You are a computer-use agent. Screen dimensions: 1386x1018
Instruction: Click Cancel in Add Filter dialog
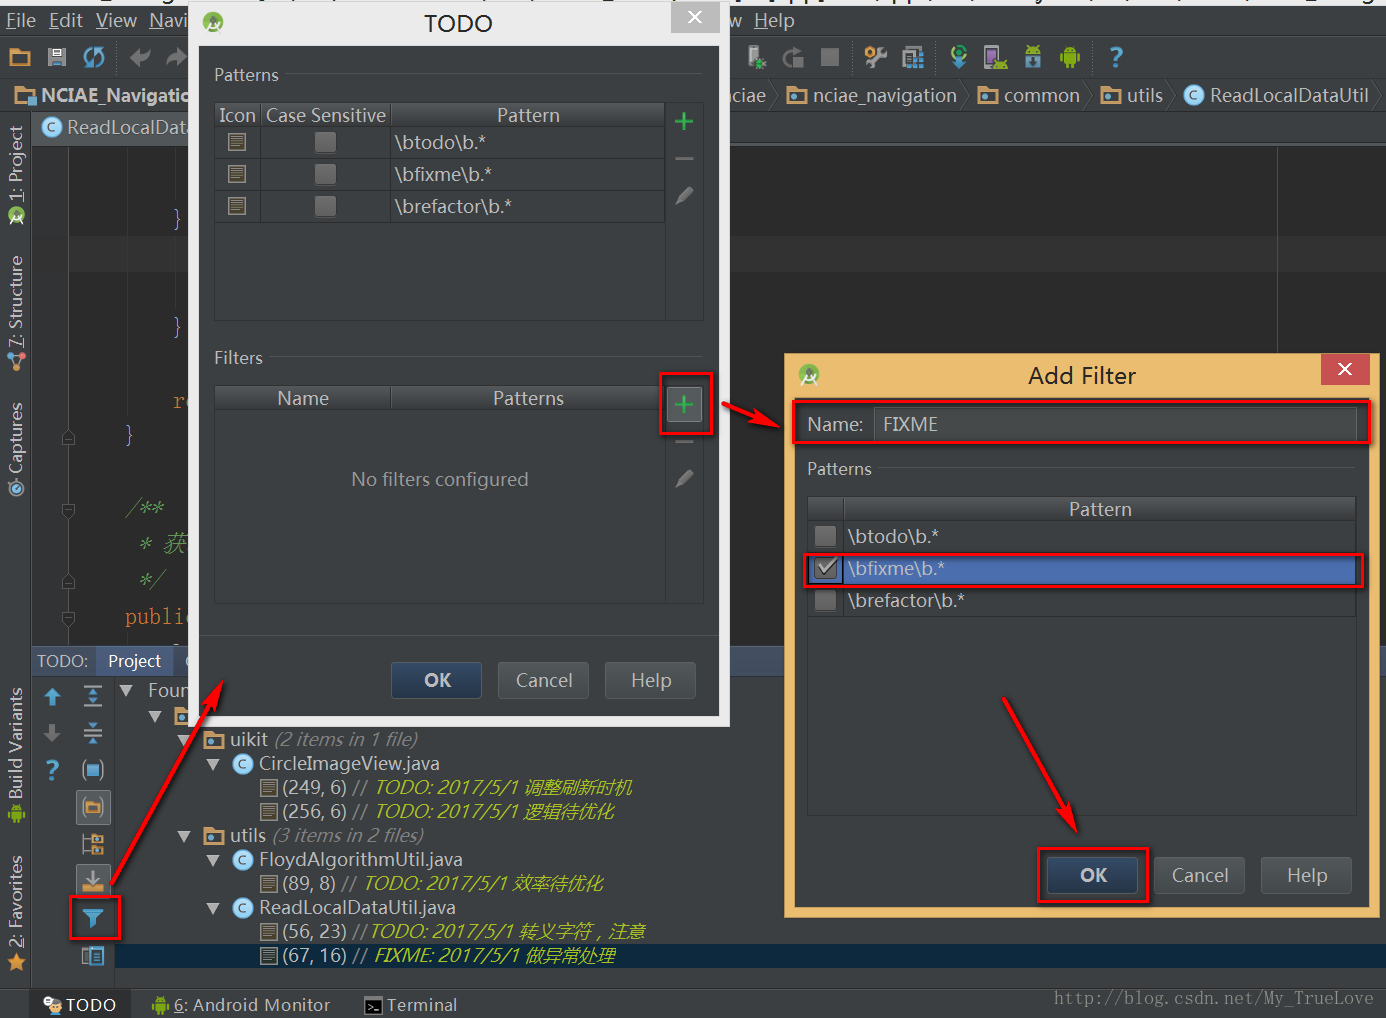(1199, 875)
